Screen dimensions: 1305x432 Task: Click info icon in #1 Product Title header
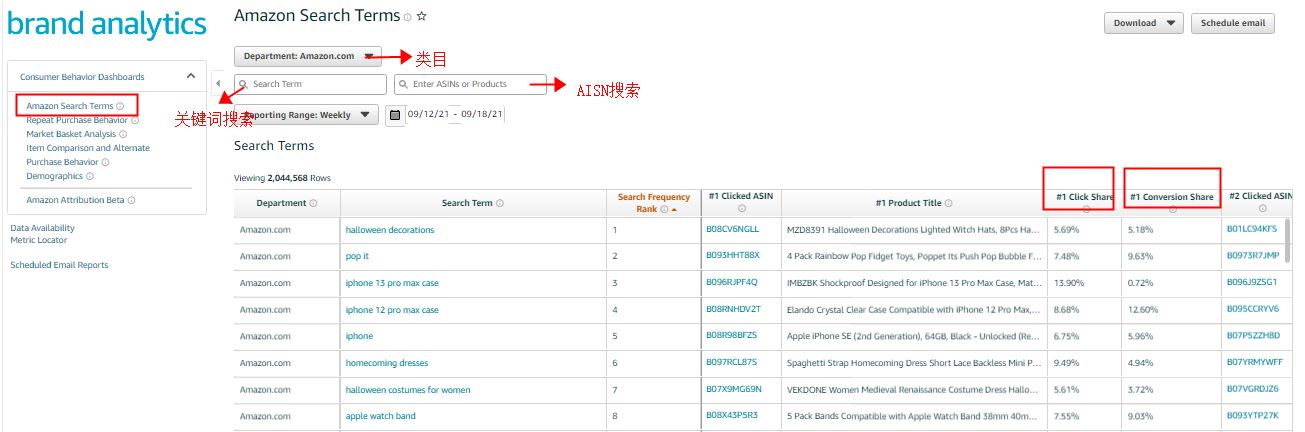click(948, 203)
